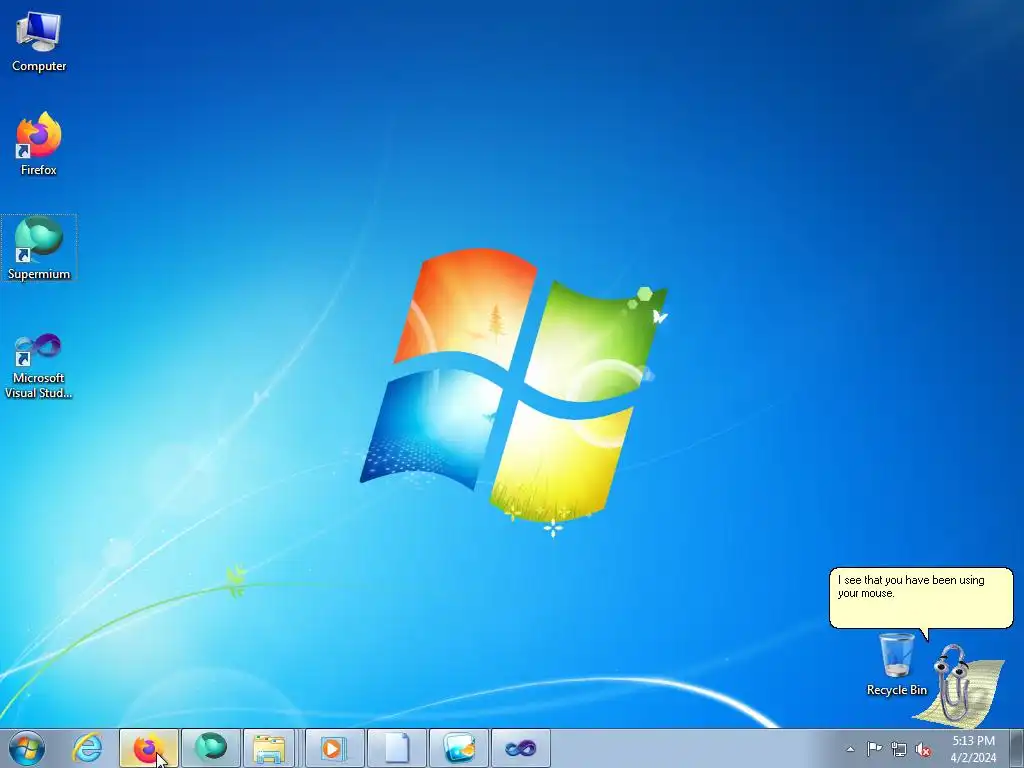Open the Action Center flag icon
The height and width of the screenshot is (768, 1024).
pyautogui.click(x=874, y=749)
